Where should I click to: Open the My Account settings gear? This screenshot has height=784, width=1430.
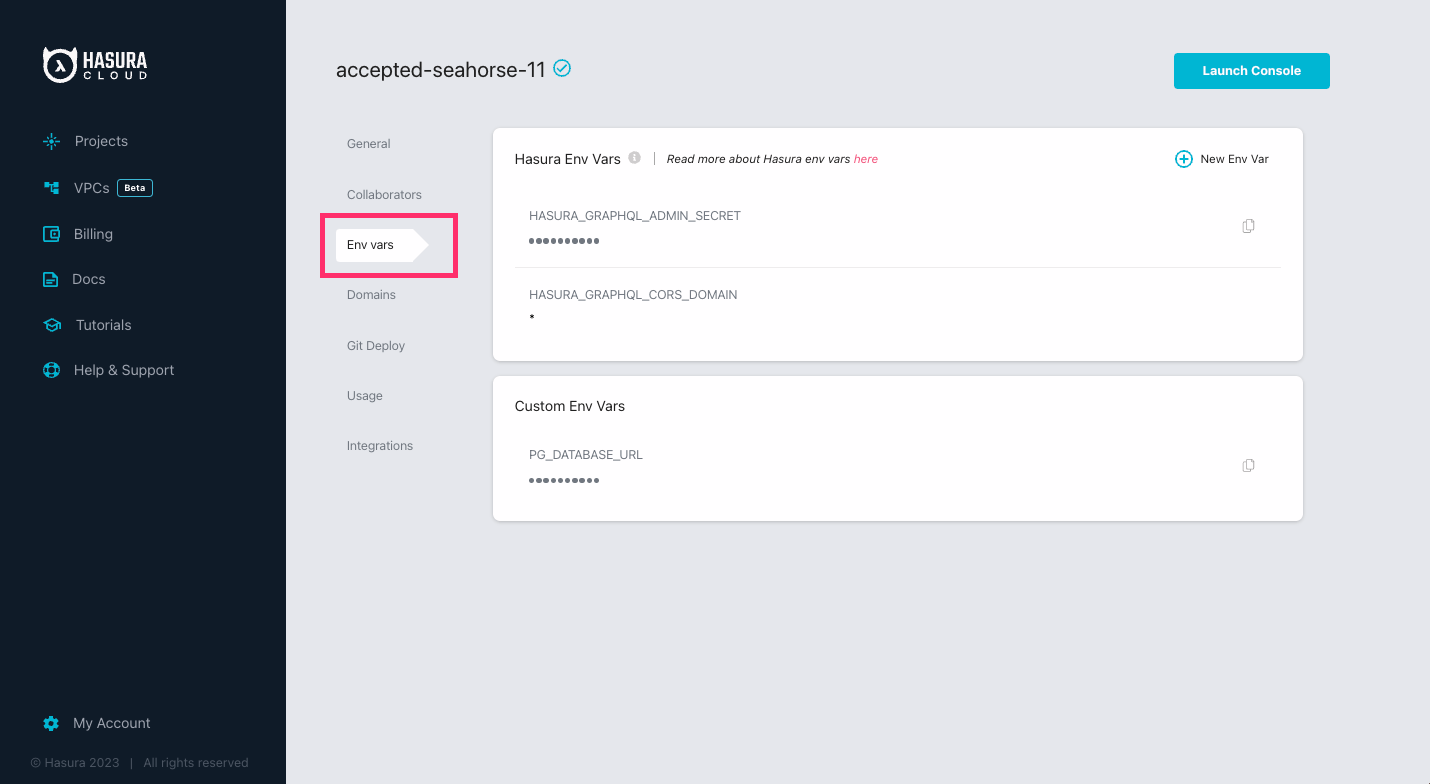pyautogui.click(x=51, y=723)
